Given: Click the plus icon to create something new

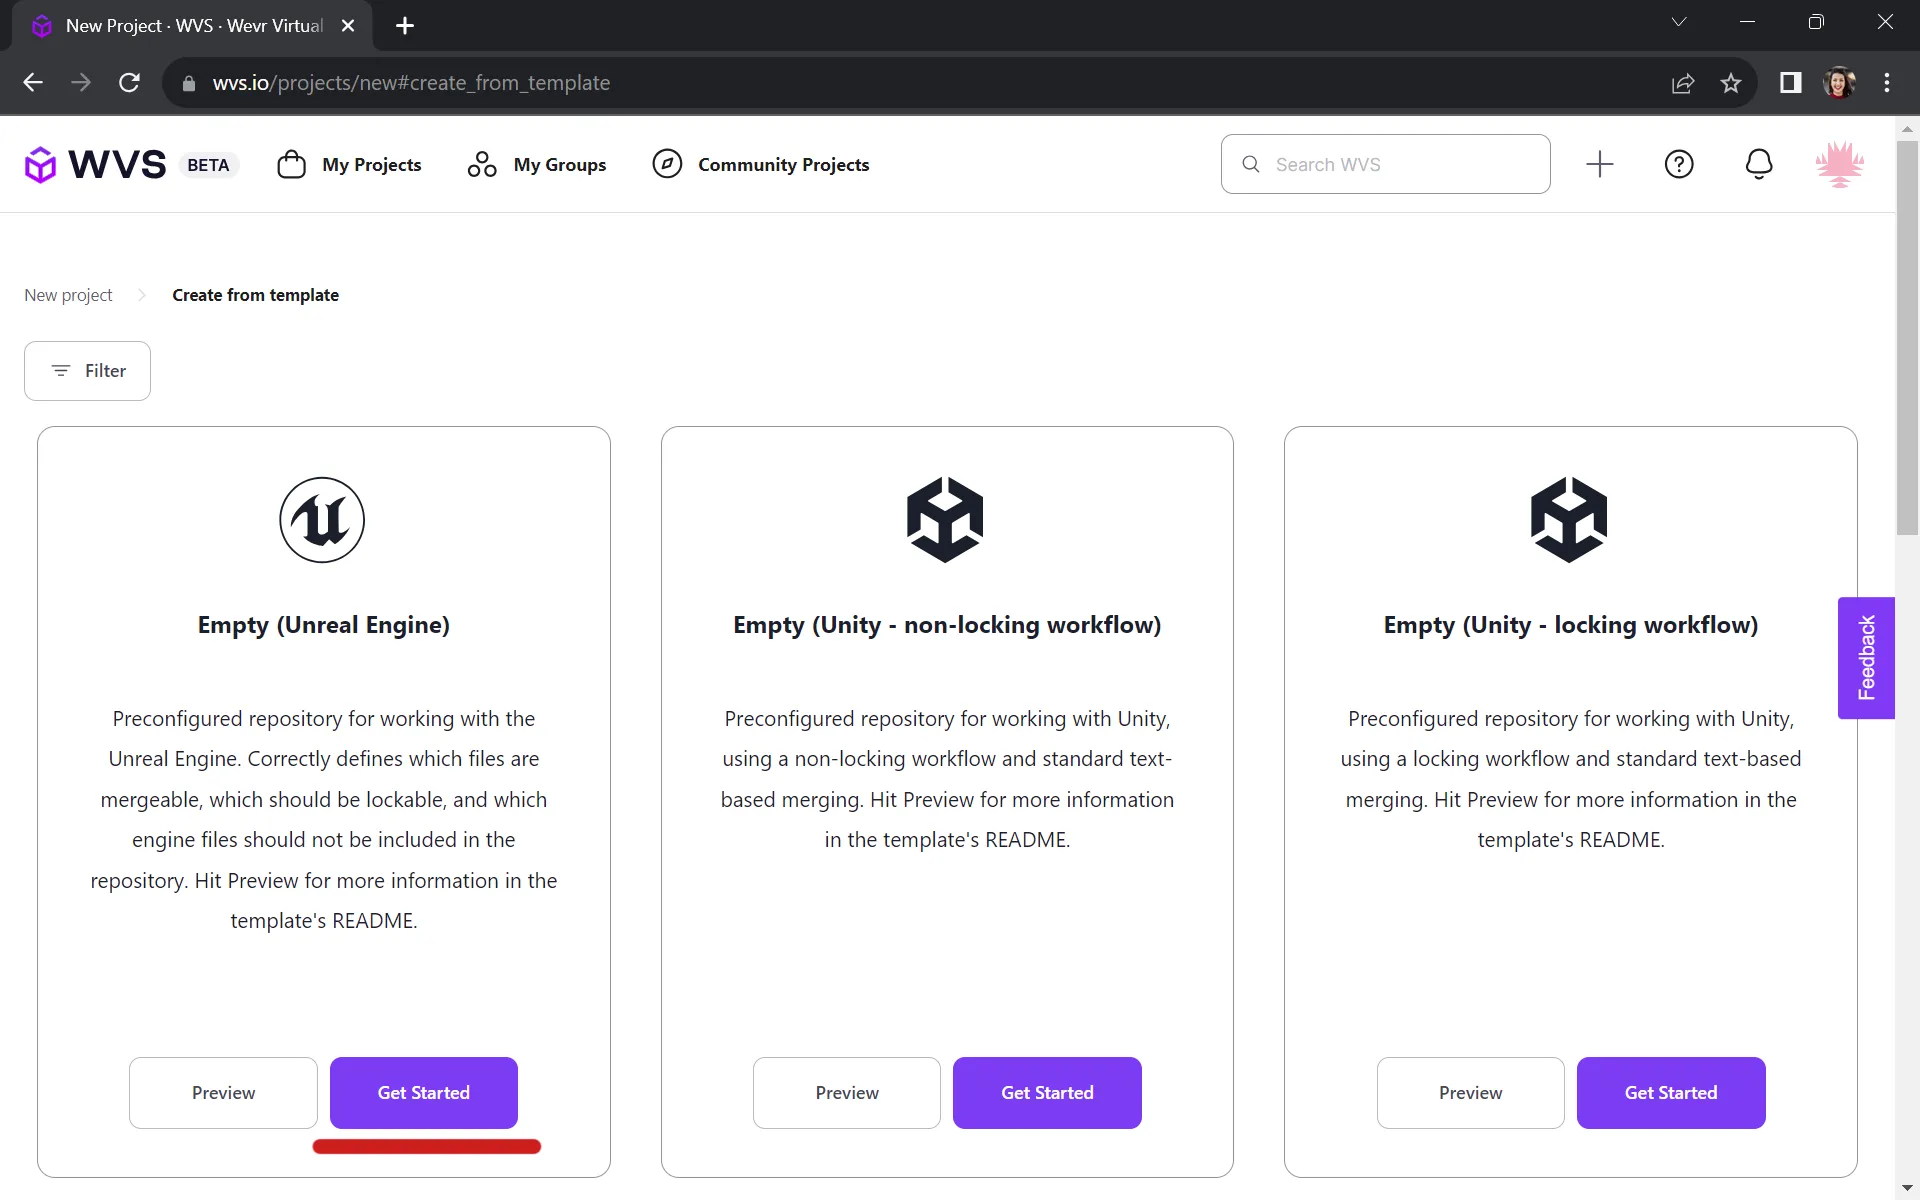Looking at the screenshot, I should [x=1599, y=163].
